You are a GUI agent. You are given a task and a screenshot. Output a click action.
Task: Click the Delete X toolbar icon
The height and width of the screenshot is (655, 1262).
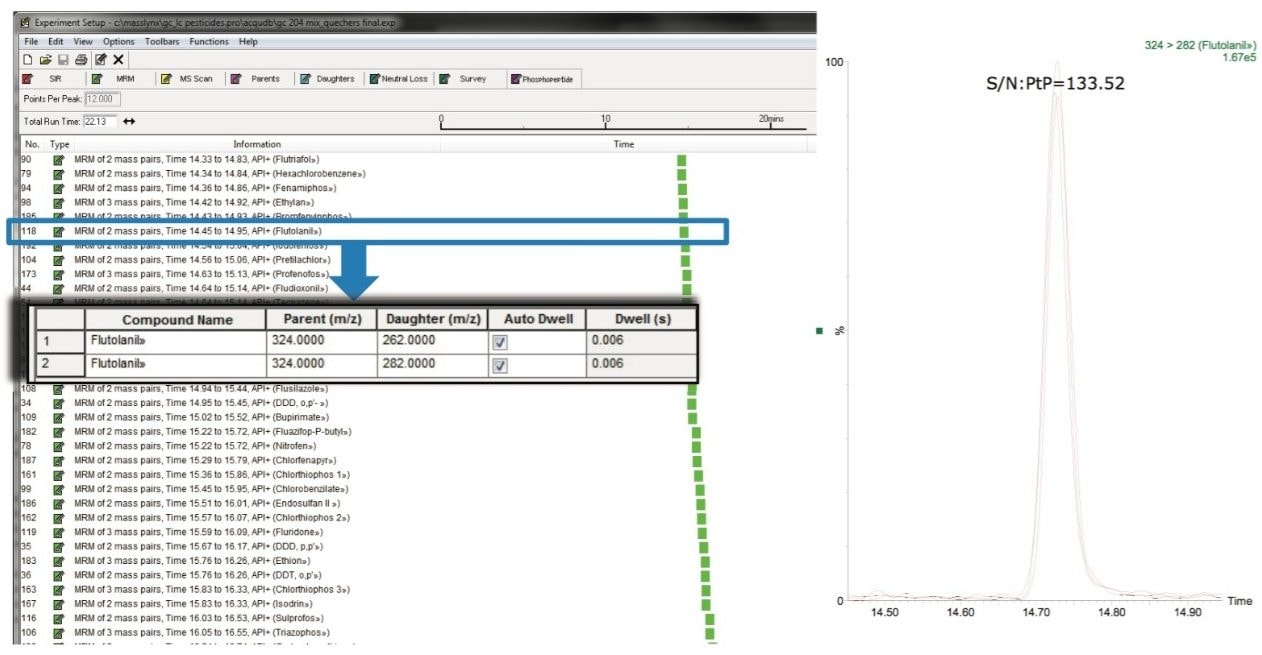pyautogui.click(x=118, y=60)
